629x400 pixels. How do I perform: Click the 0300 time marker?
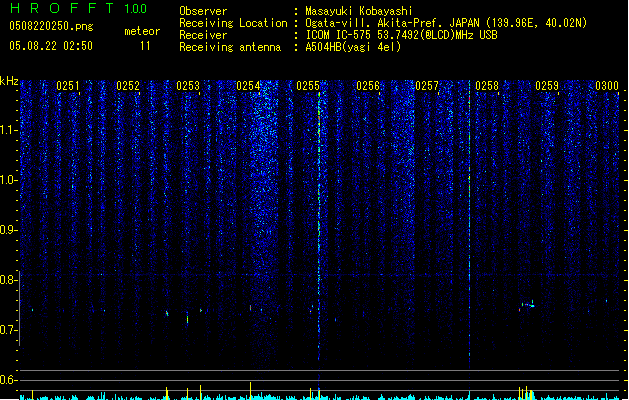[x=607, y=86]
